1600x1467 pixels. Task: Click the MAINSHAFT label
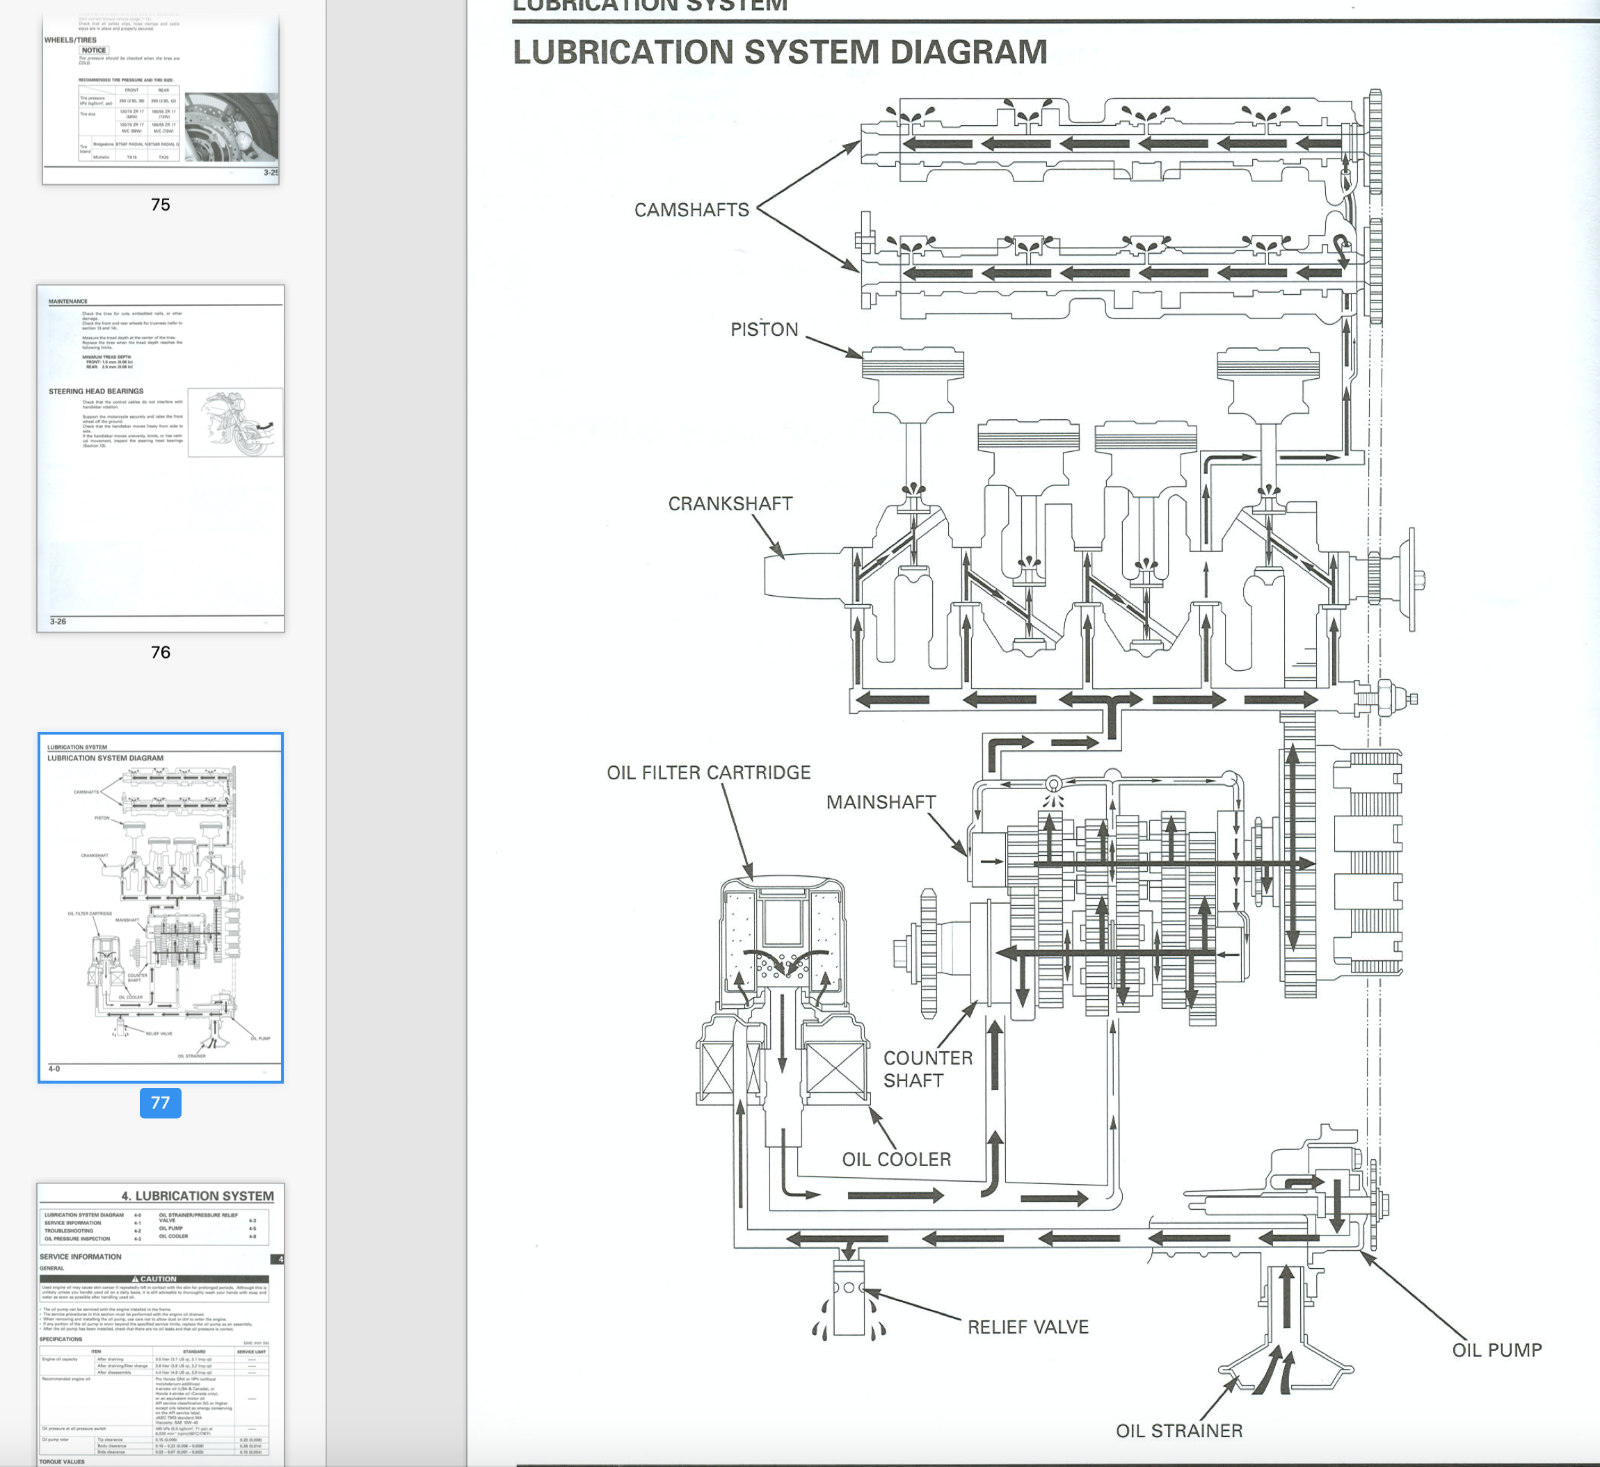pos(880,802)
